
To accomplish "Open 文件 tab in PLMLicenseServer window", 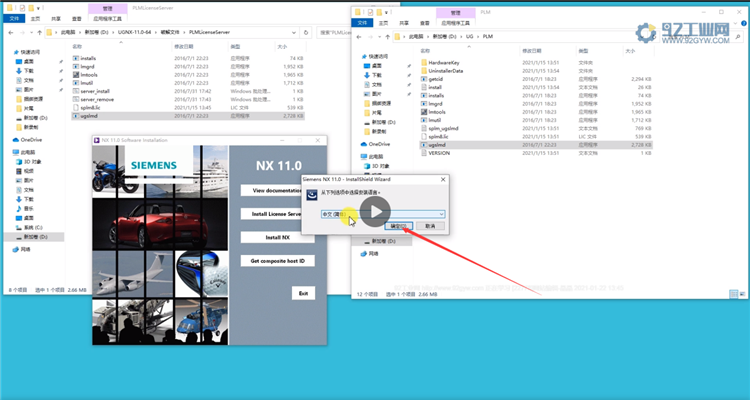I will 14,19.
